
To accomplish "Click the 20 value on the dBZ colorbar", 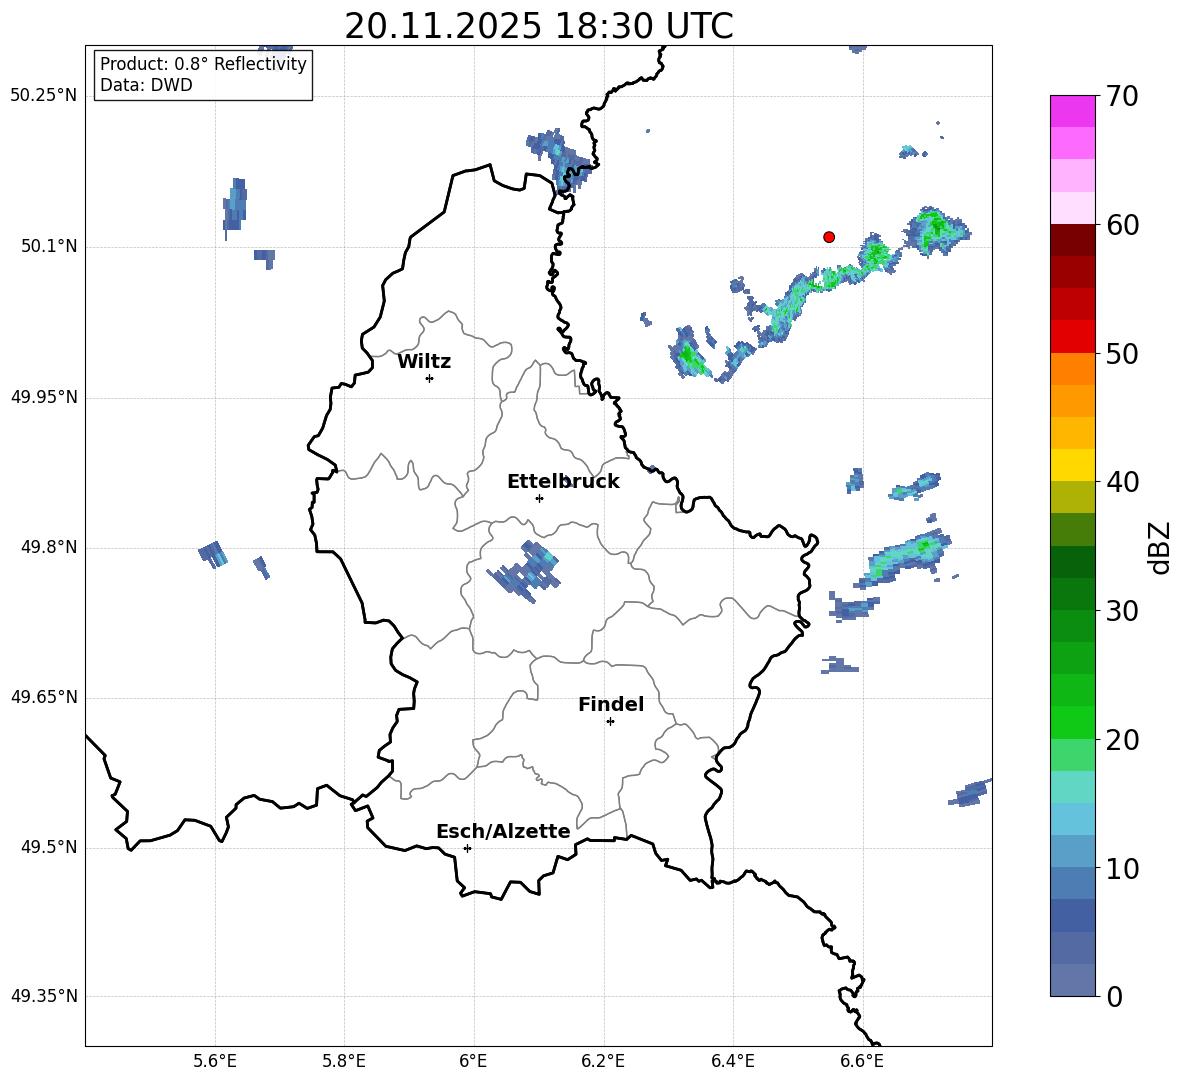I will point(1122,739).
